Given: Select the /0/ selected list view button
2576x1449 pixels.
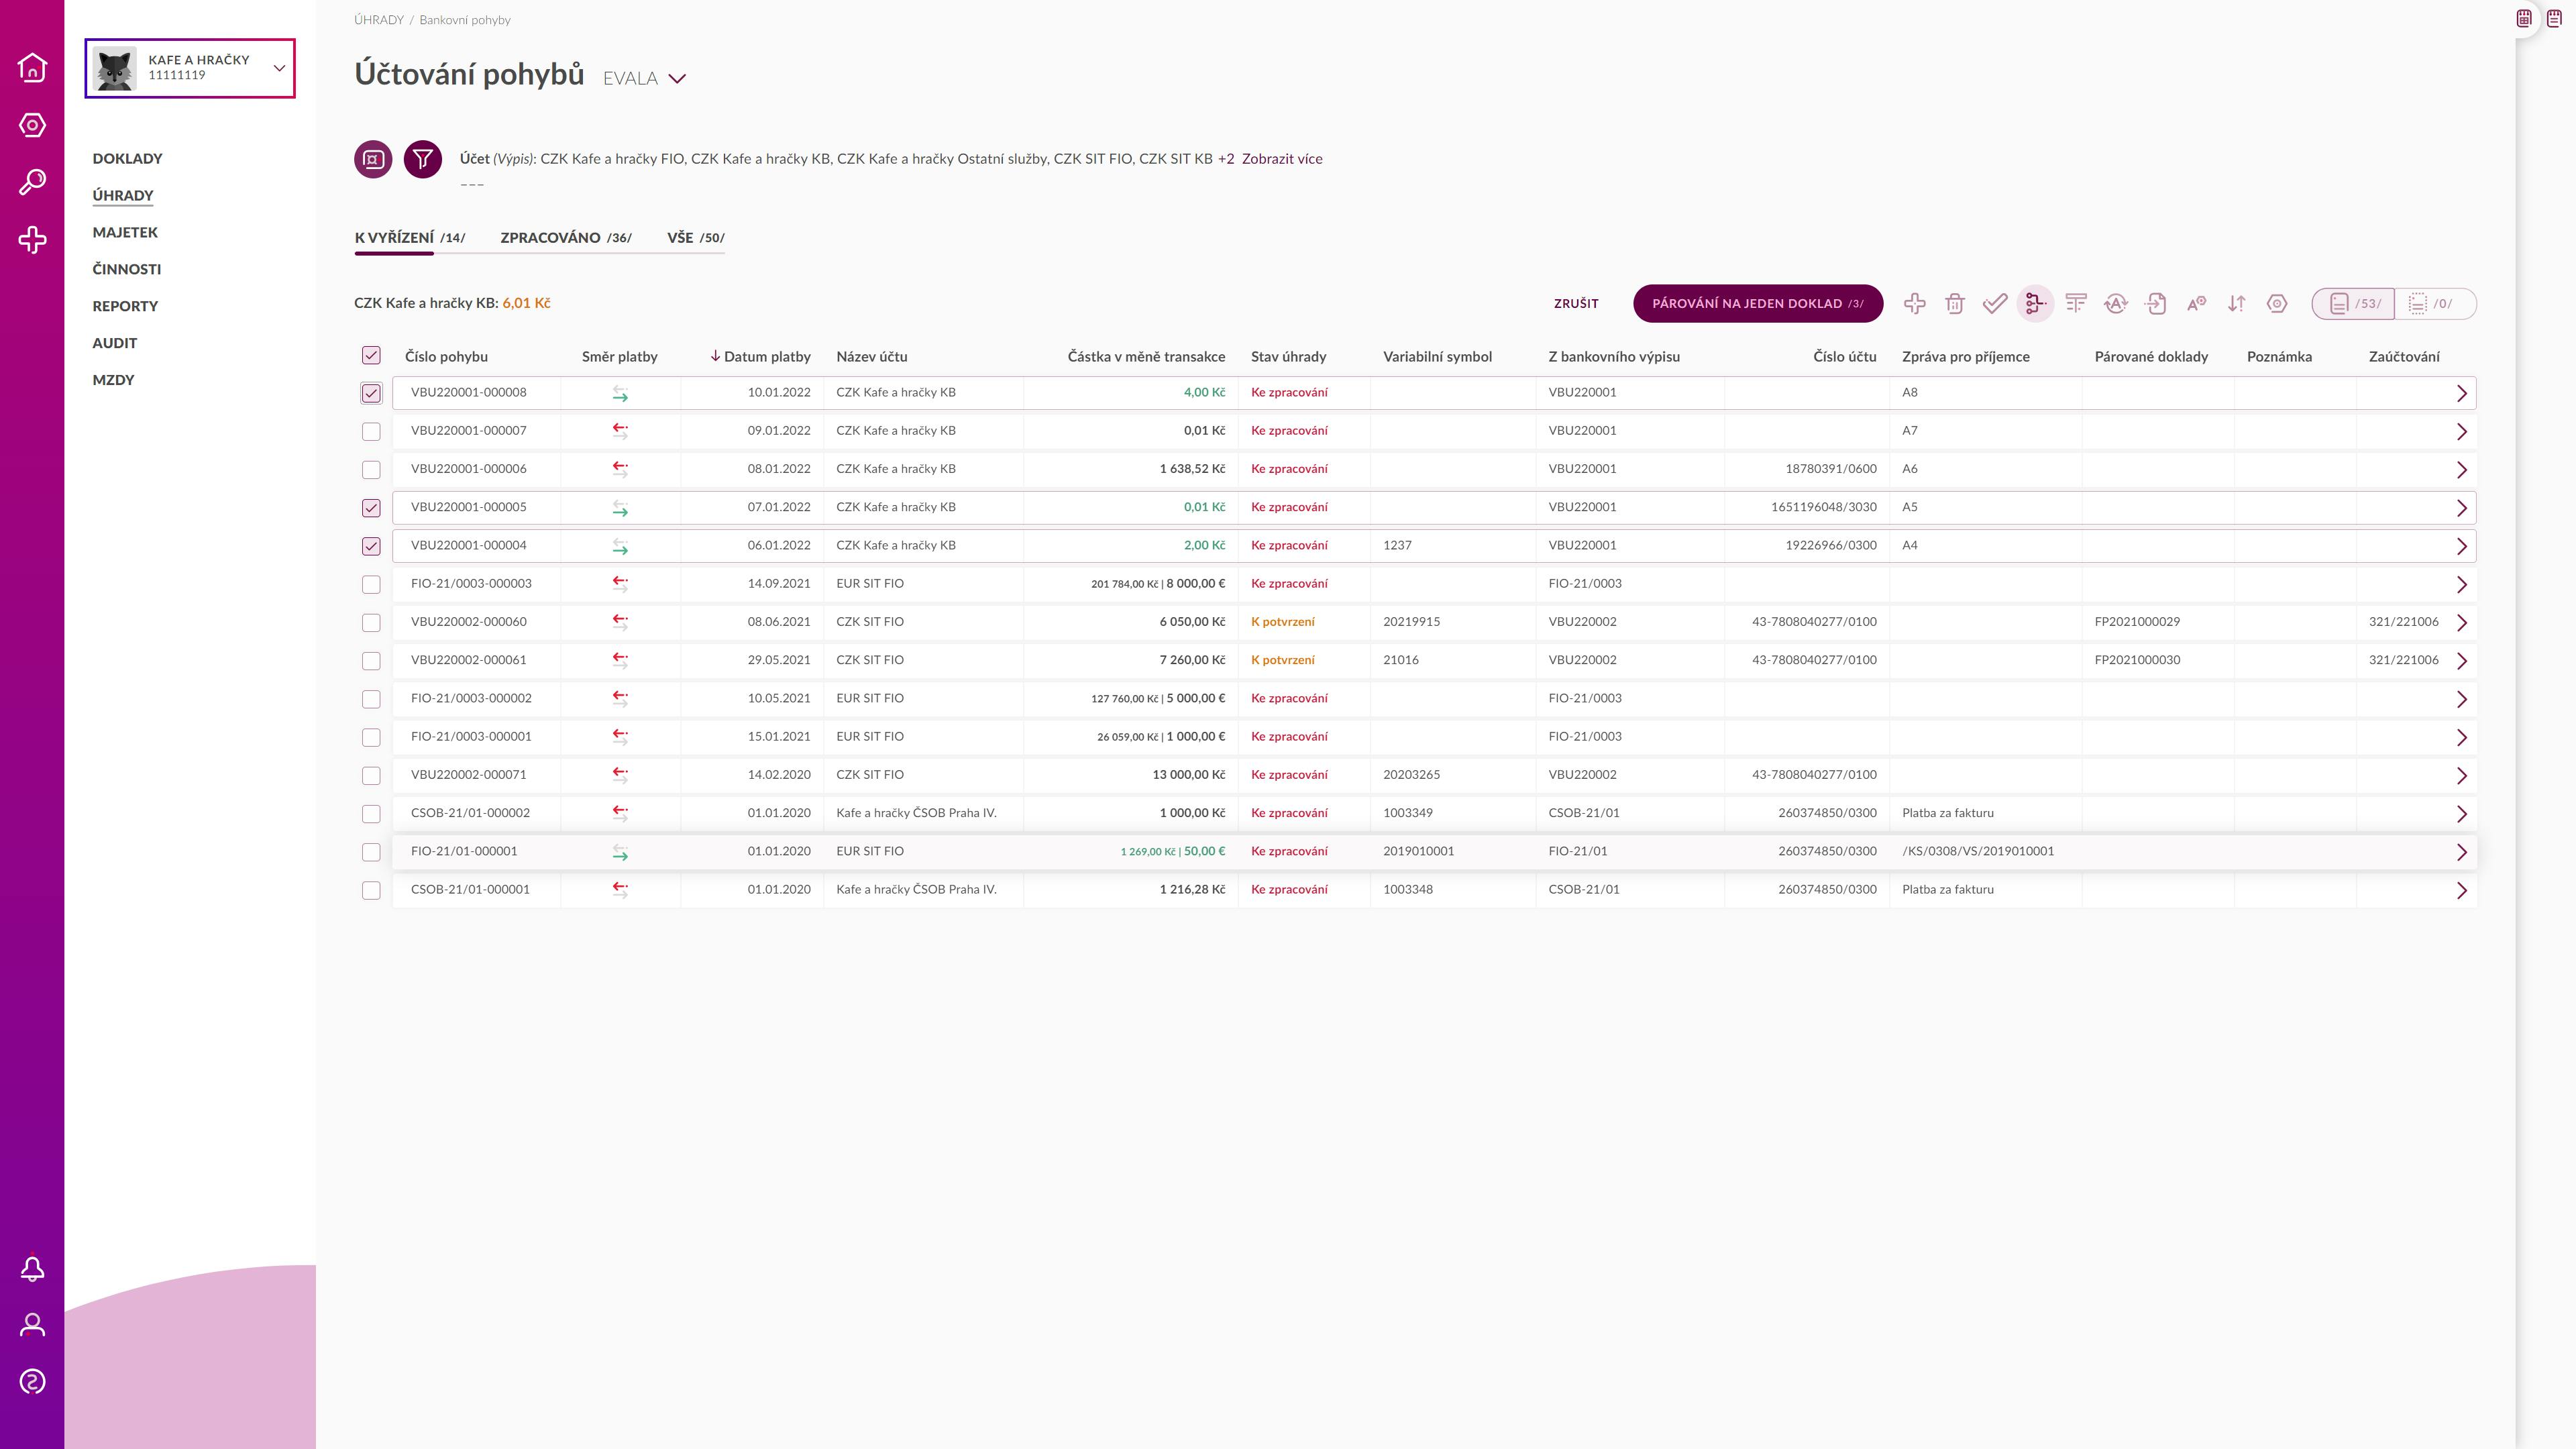Looking at the screenshot, I should coord(2435,303).
